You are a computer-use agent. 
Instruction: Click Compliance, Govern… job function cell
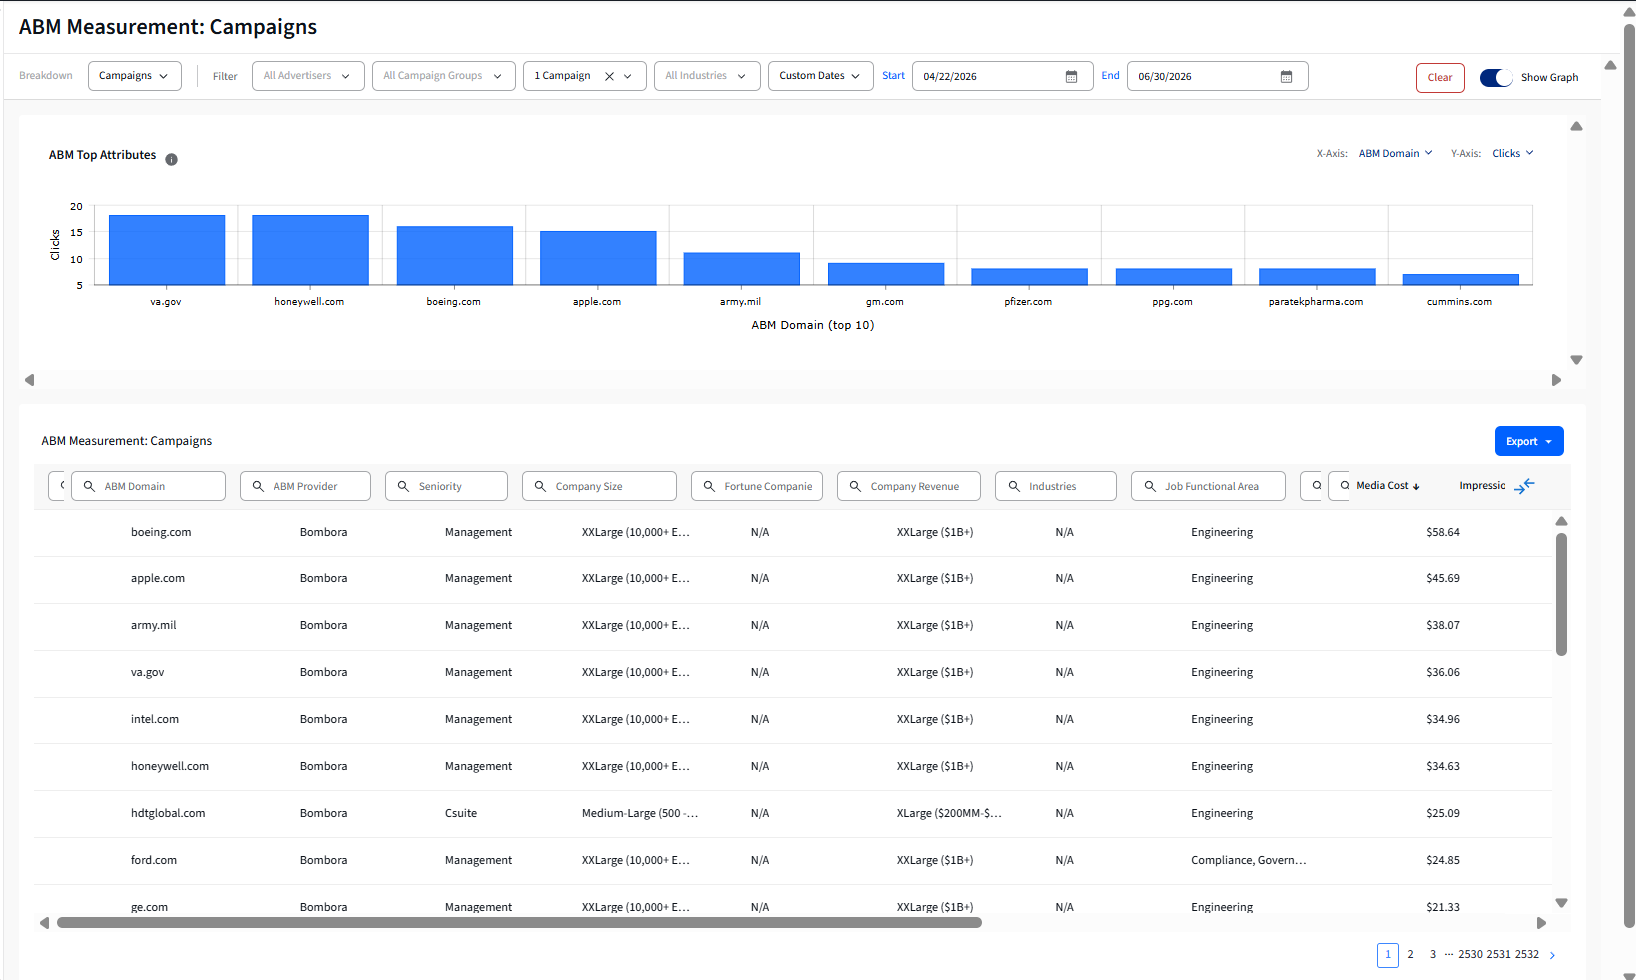tap(1248, 861)
